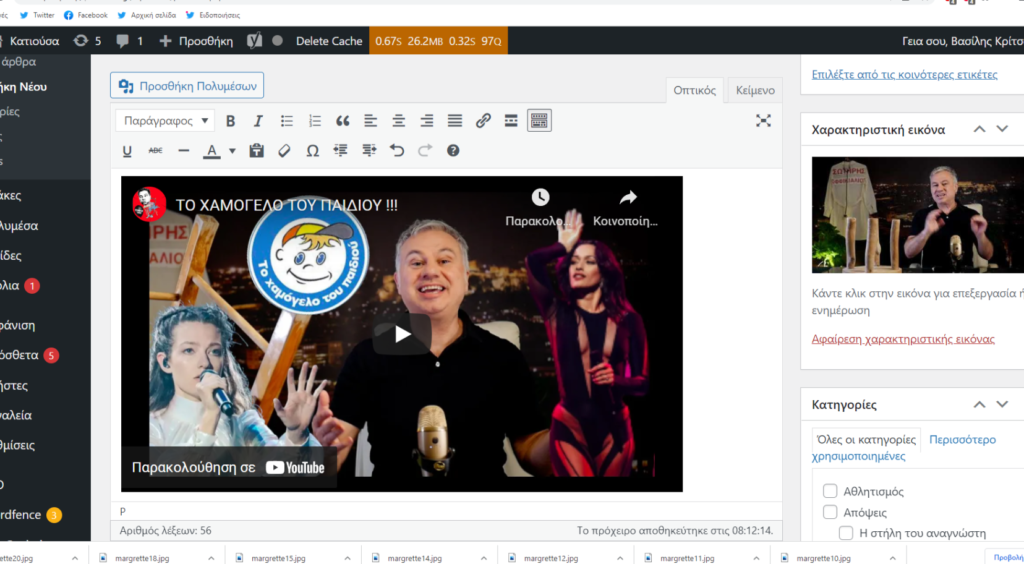The height and width of the screenshot is (564, 1024).
Task: Clear formatting with the eraser icon
Action: [x=284, y=151]
